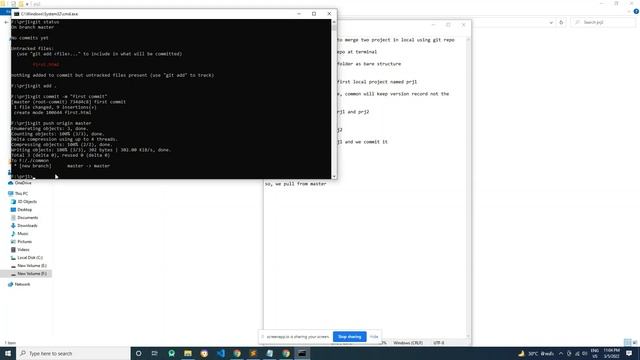
Task: Click 'so, we pull from master' line in Notepad
Action: pyautogui.click(x=296, y=184)
